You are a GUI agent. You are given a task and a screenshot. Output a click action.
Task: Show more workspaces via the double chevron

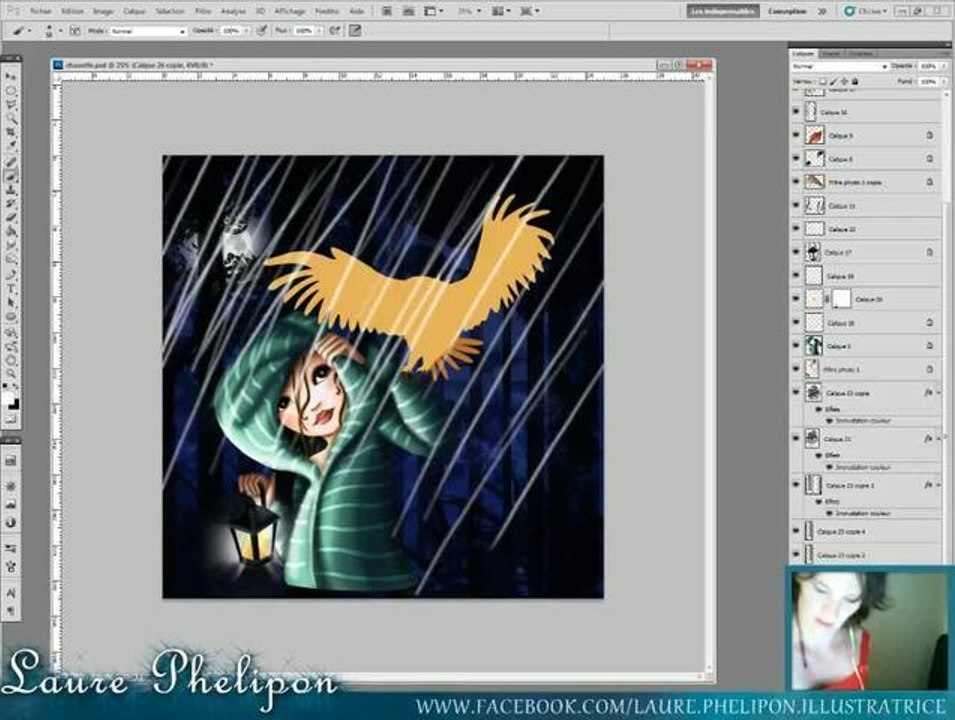[822, 11]
